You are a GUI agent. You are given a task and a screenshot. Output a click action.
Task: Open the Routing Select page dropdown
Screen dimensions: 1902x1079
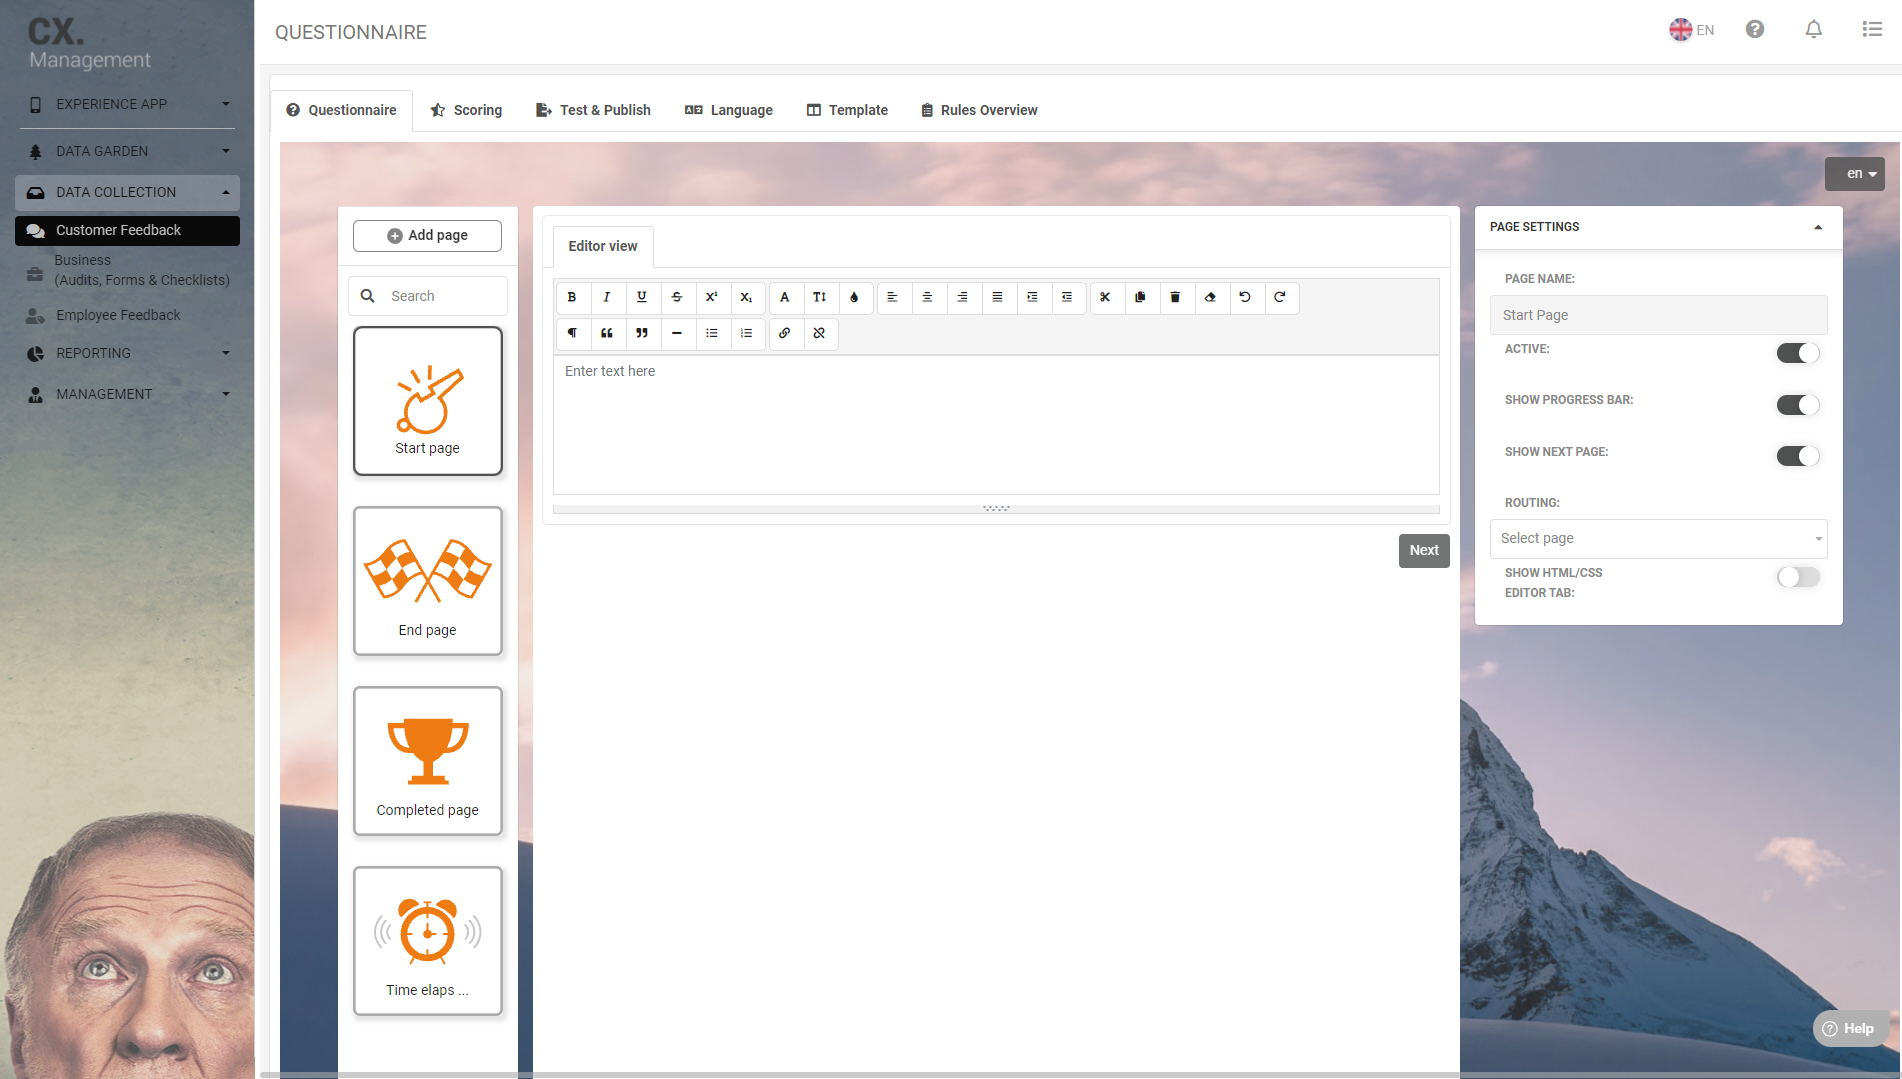pyautogui.click(x=1658, y=538)
